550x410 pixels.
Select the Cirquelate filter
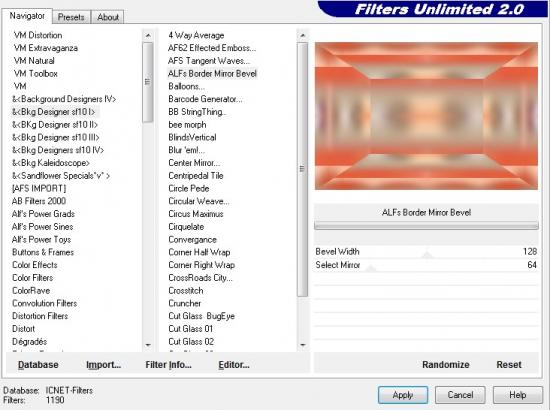click(x=186, y=227)
